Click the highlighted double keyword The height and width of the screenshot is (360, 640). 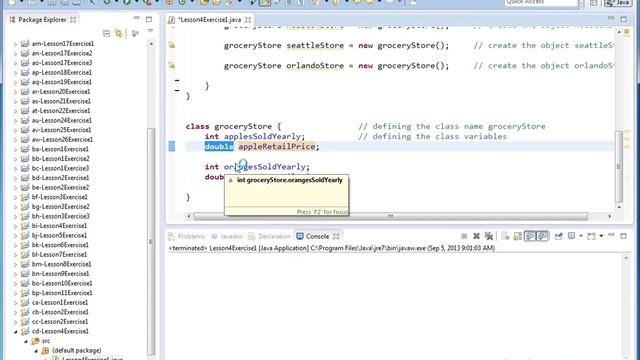(219, 146)
